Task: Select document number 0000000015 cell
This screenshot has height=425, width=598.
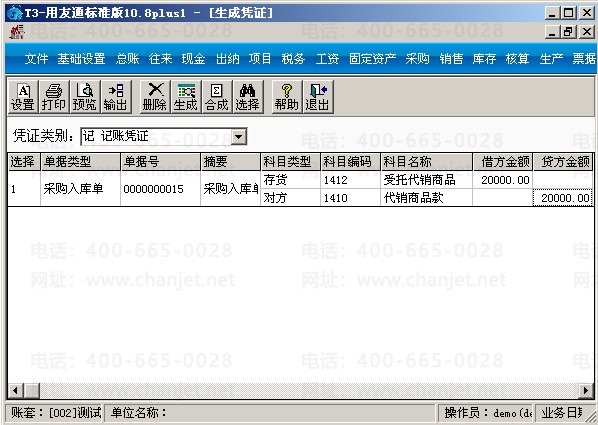Action: point(161,189)
